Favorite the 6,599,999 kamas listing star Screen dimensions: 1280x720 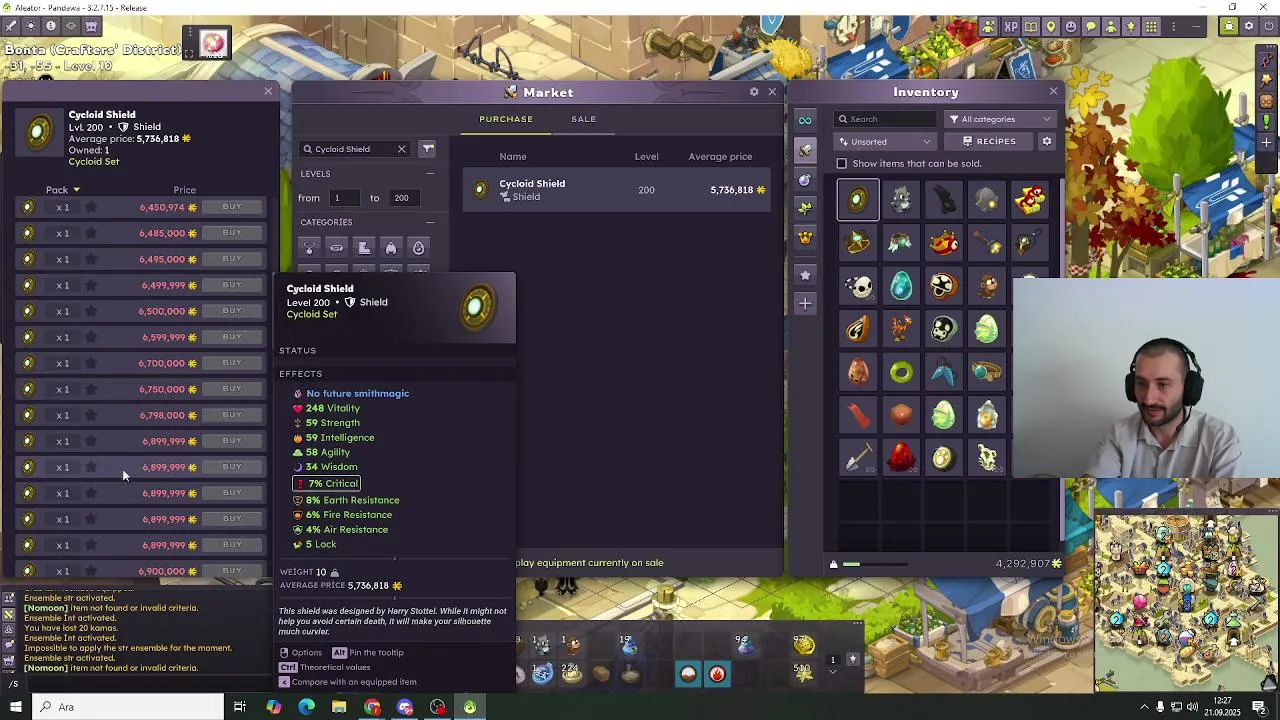click(x=91, y=337)
